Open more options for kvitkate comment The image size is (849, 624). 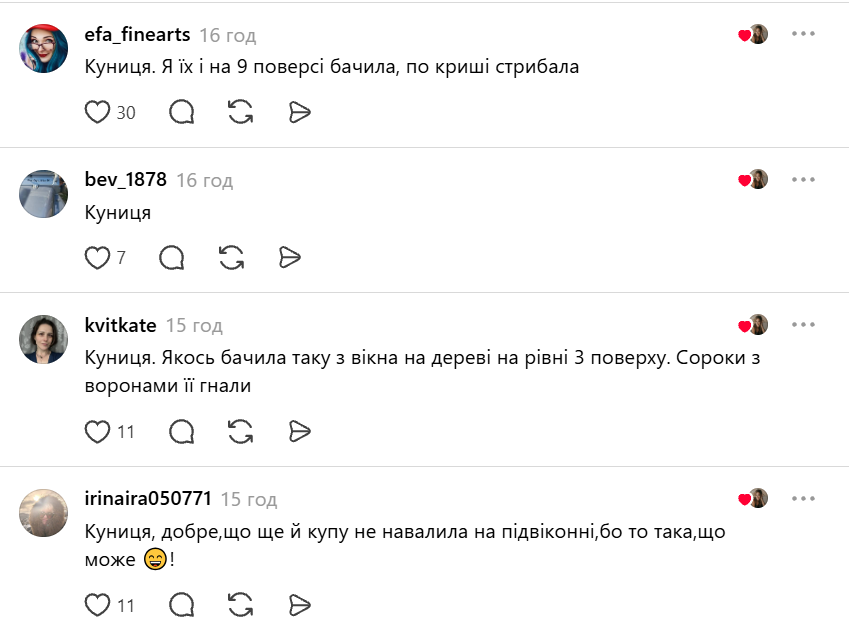tap(803, 324)
